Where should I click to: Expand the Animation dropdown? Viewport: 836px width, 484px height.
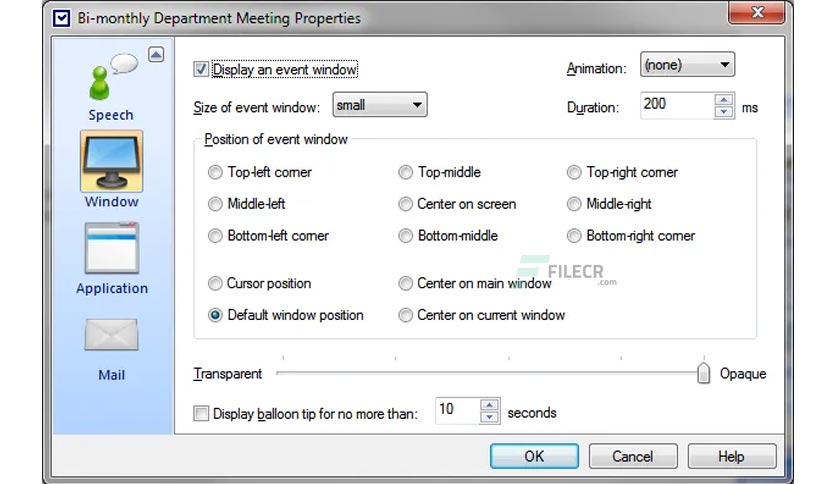687,64
